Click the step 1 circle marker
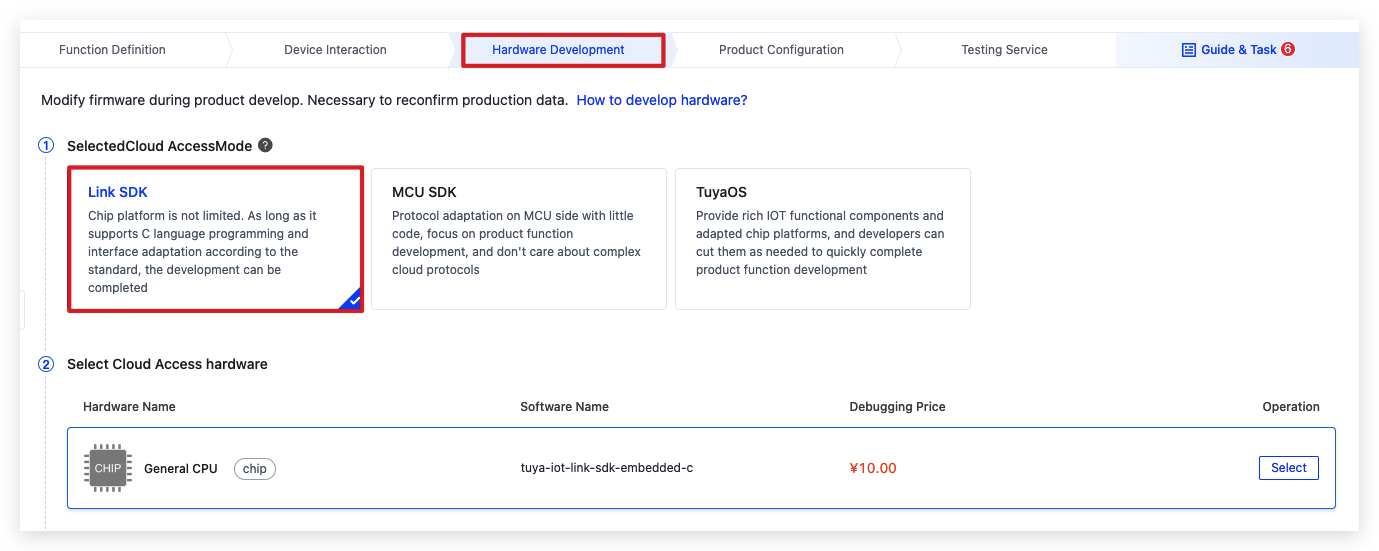 pos(46,146)
